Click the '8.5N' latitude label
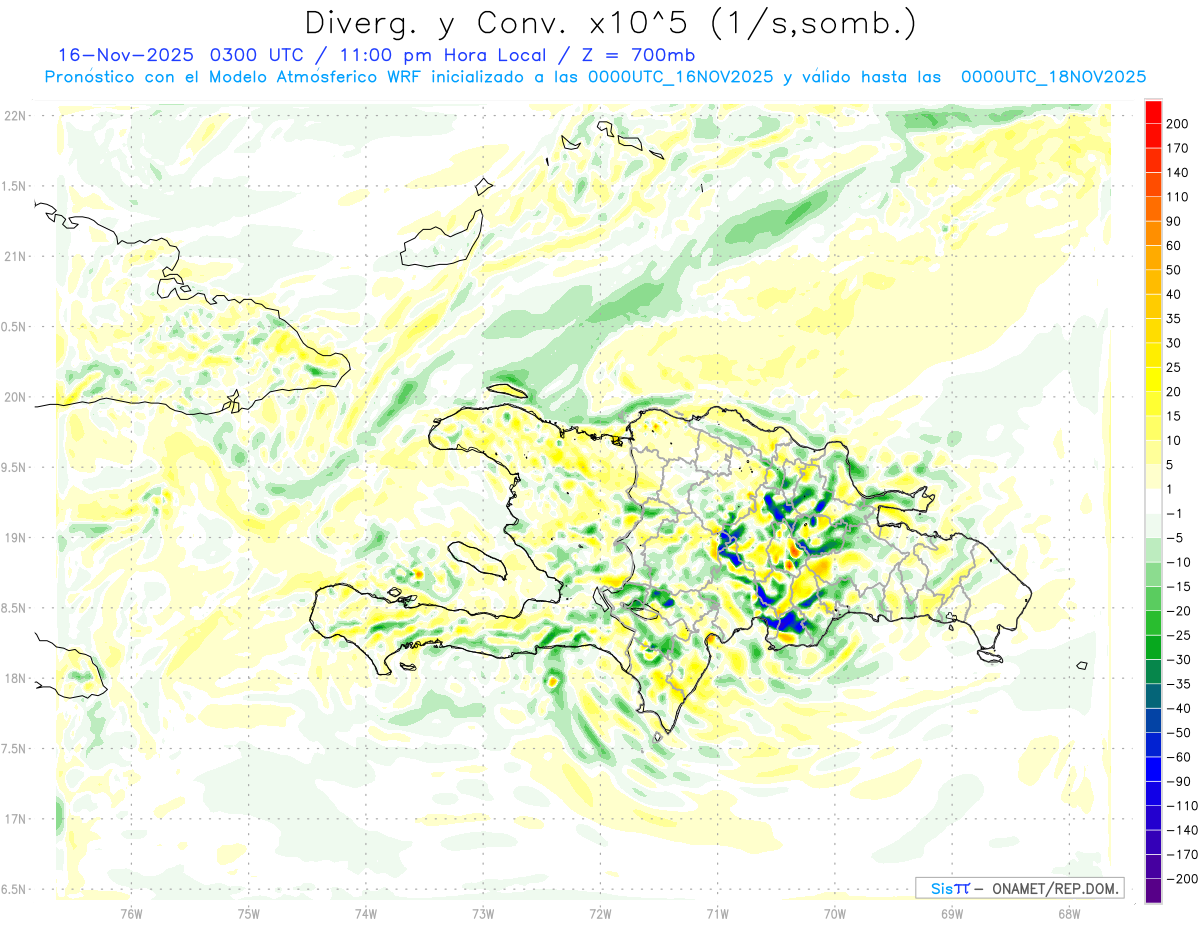Image resolution: width=1200 pixels, height=927 pixels. tap(15, 608)
